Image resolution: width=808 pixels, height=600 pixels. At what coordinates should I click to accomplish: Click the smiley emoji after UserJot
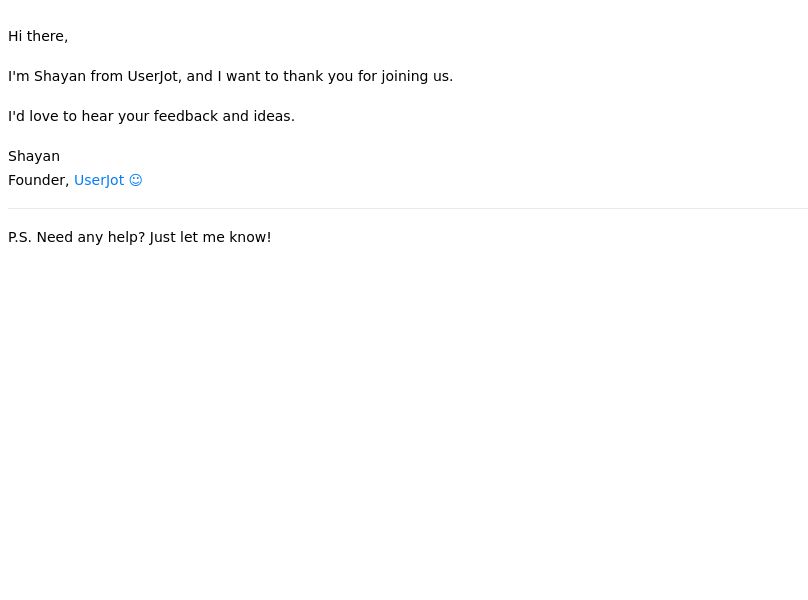(x=136, y=180)
